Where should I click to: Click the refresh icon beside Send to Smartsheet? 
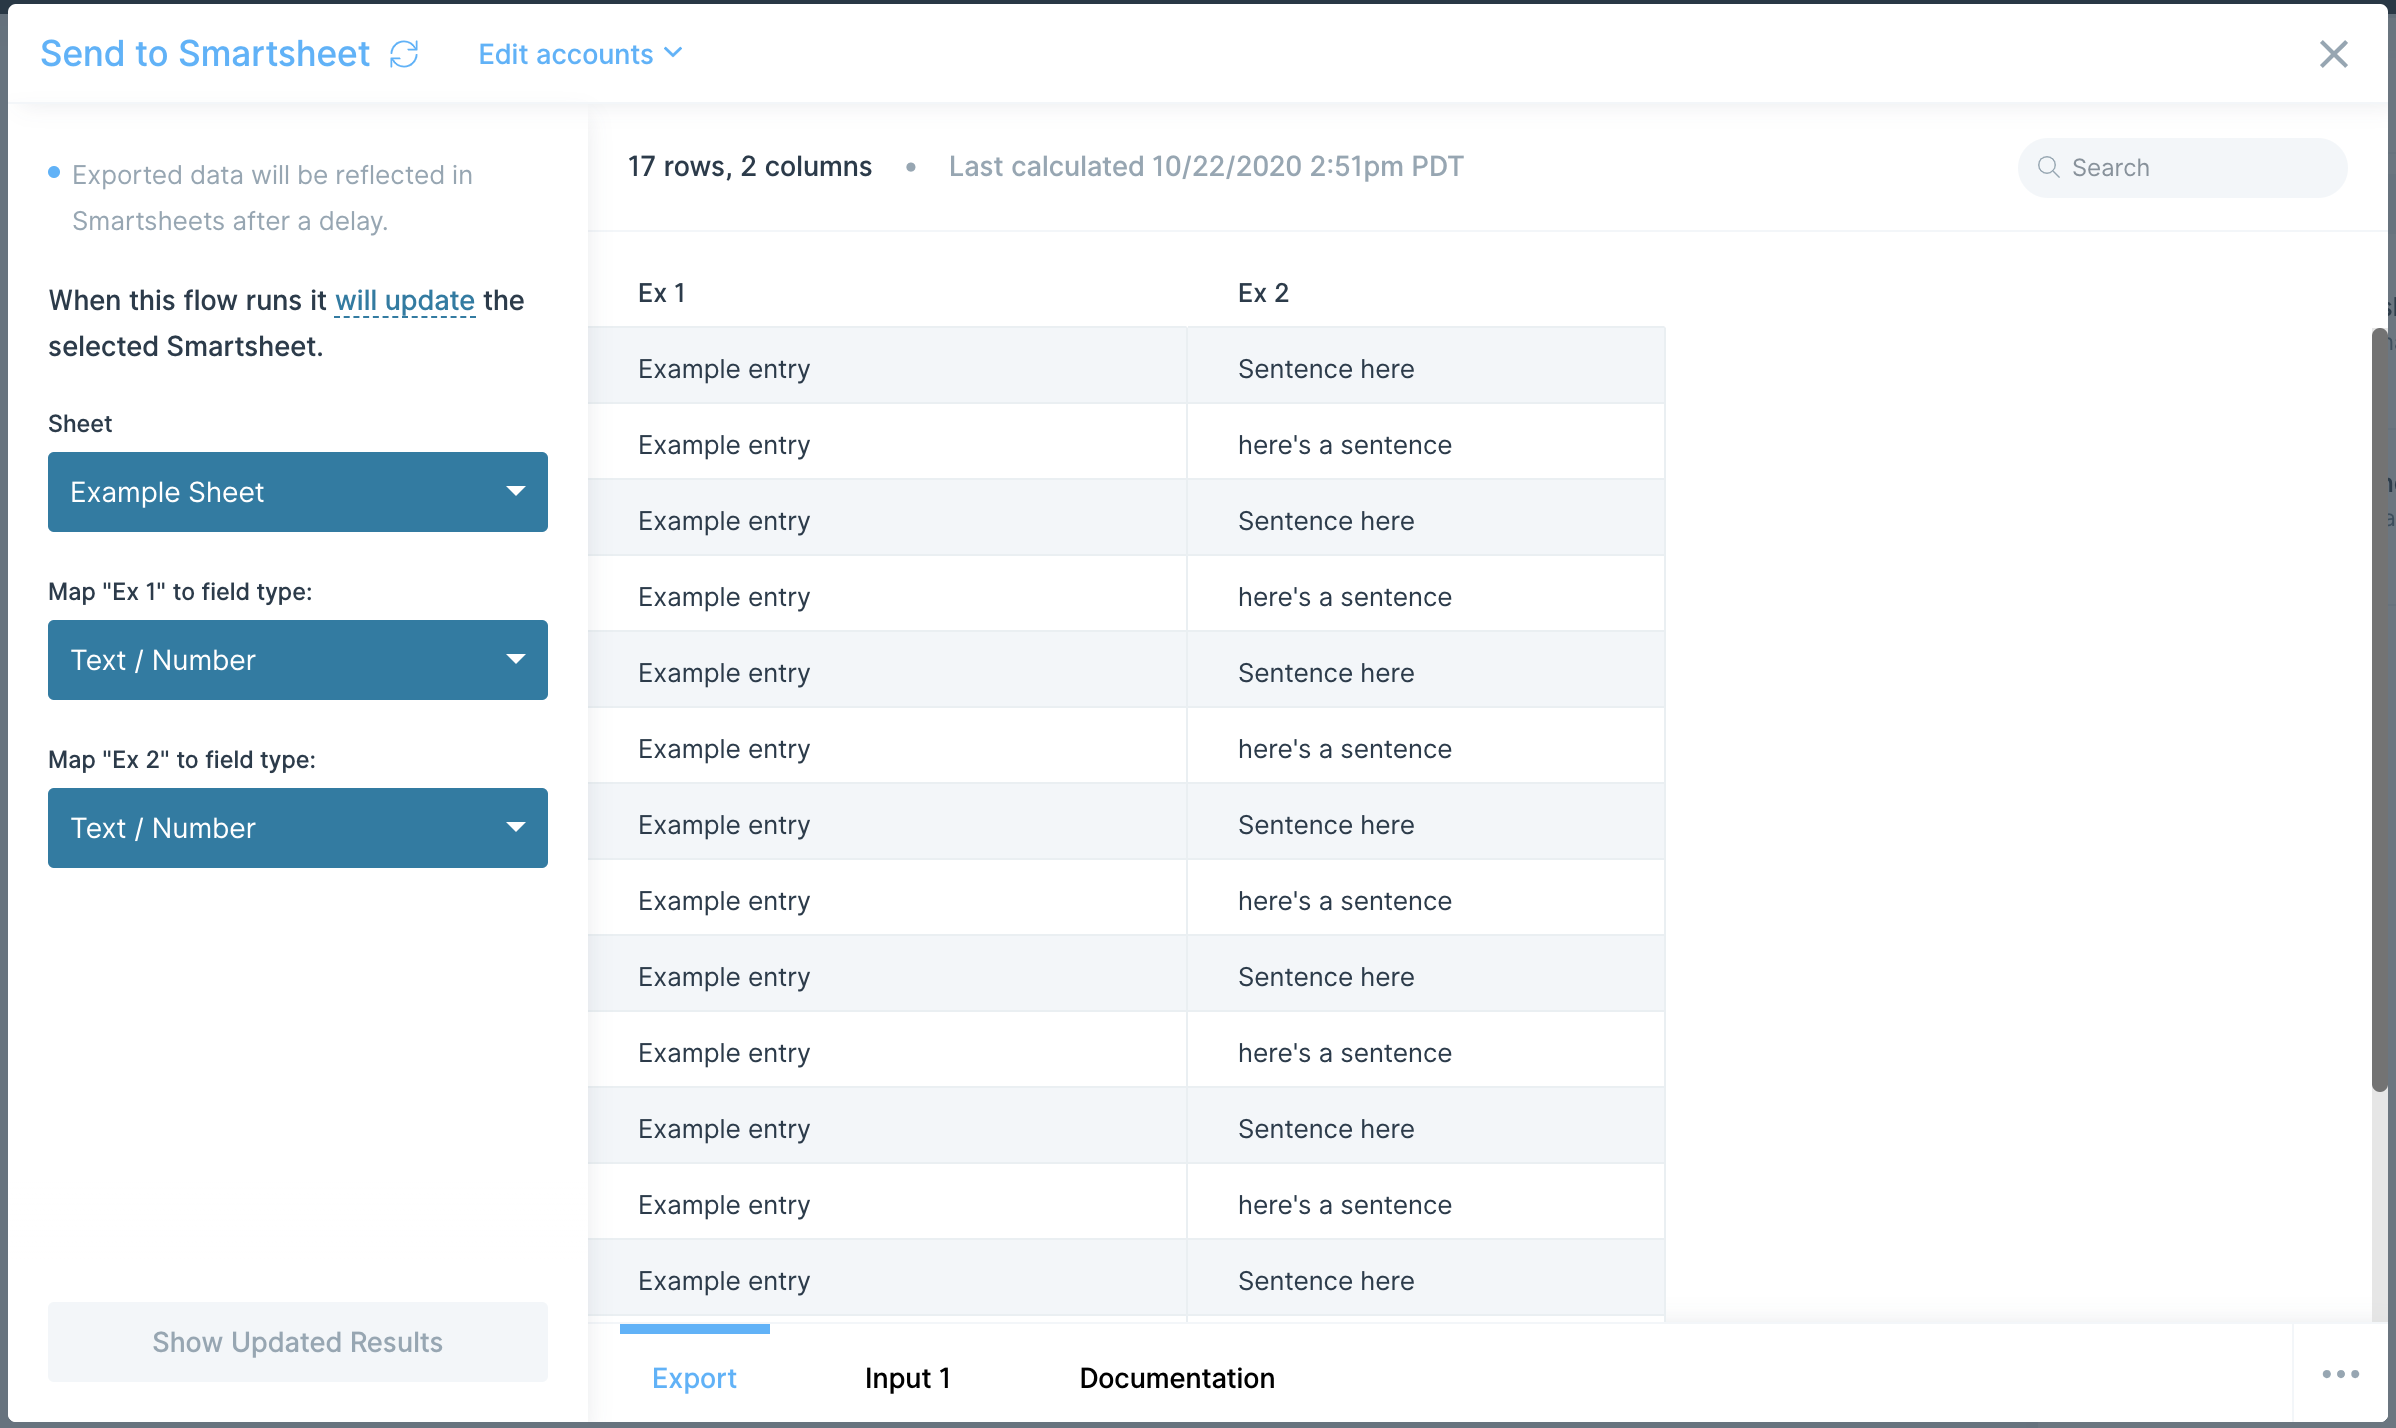tap(404, 54)
